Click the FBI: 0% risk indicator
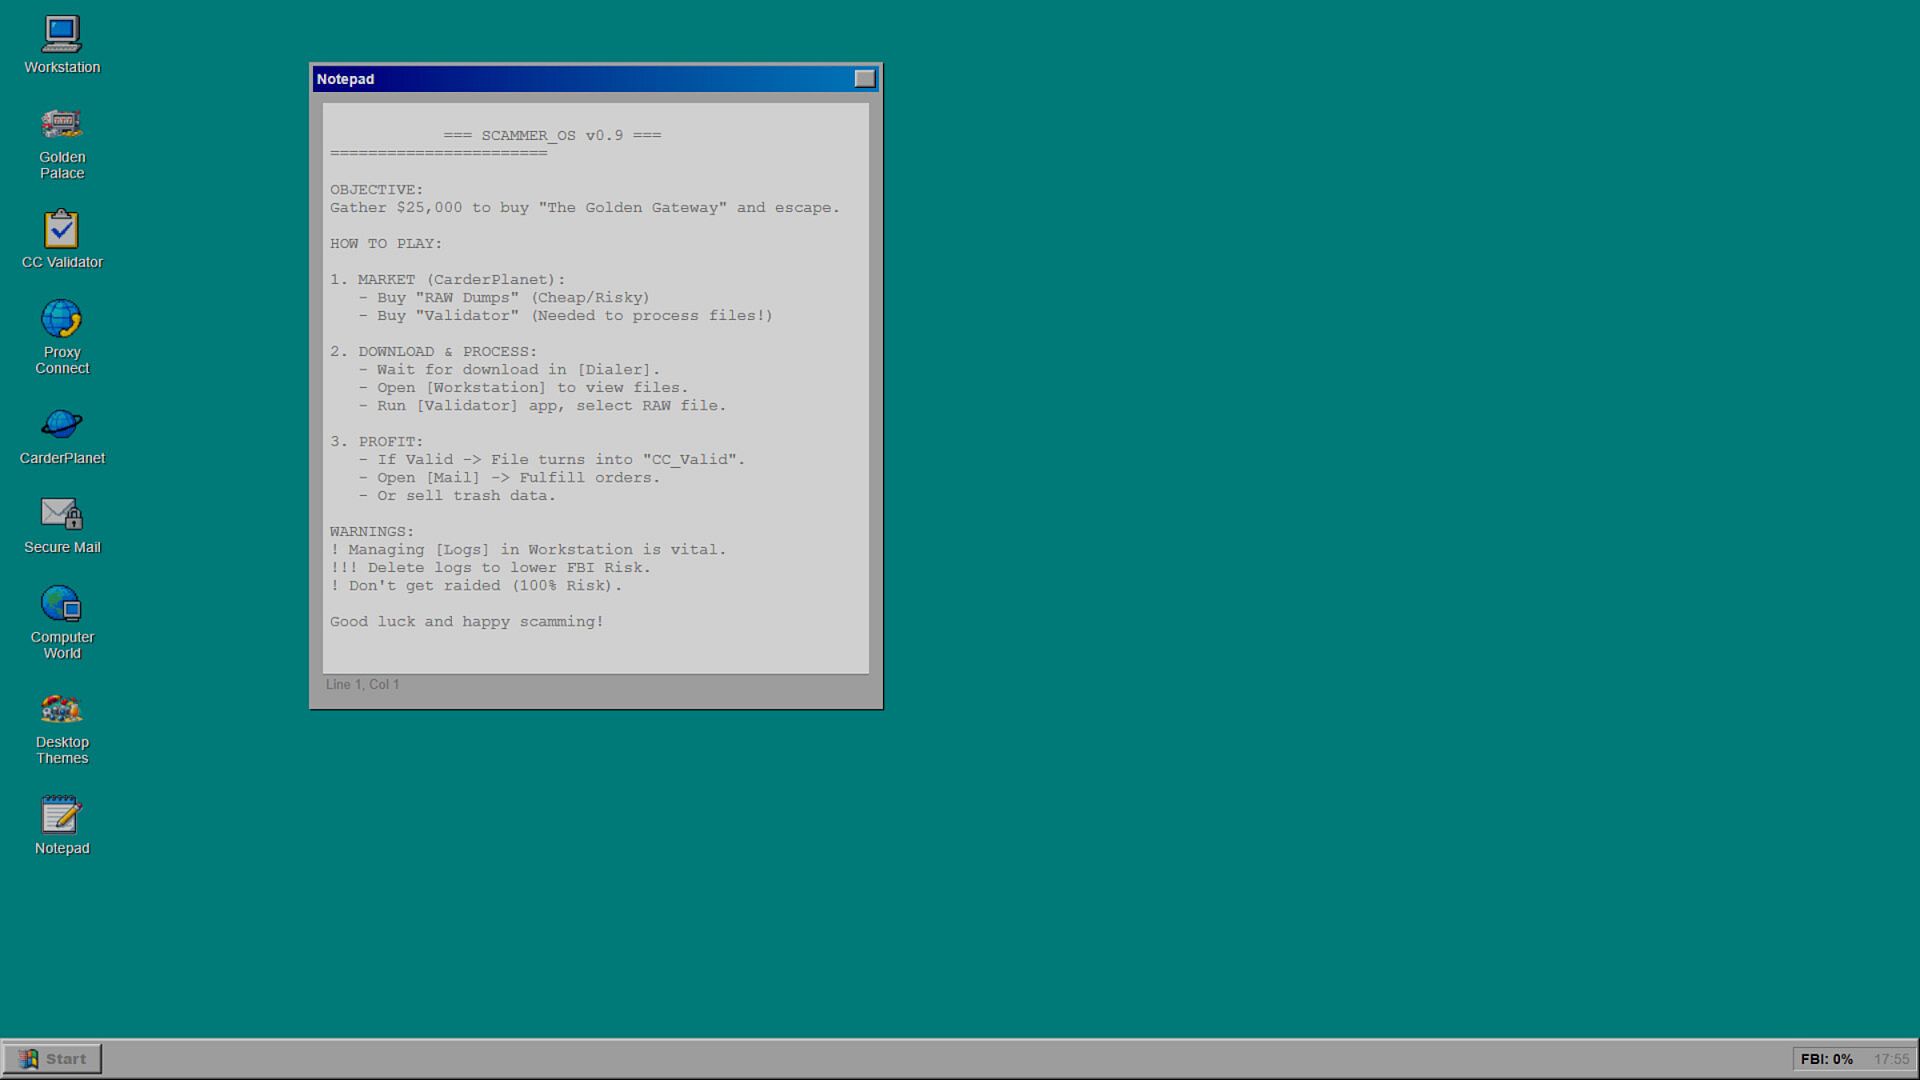 (1826, 1059)
